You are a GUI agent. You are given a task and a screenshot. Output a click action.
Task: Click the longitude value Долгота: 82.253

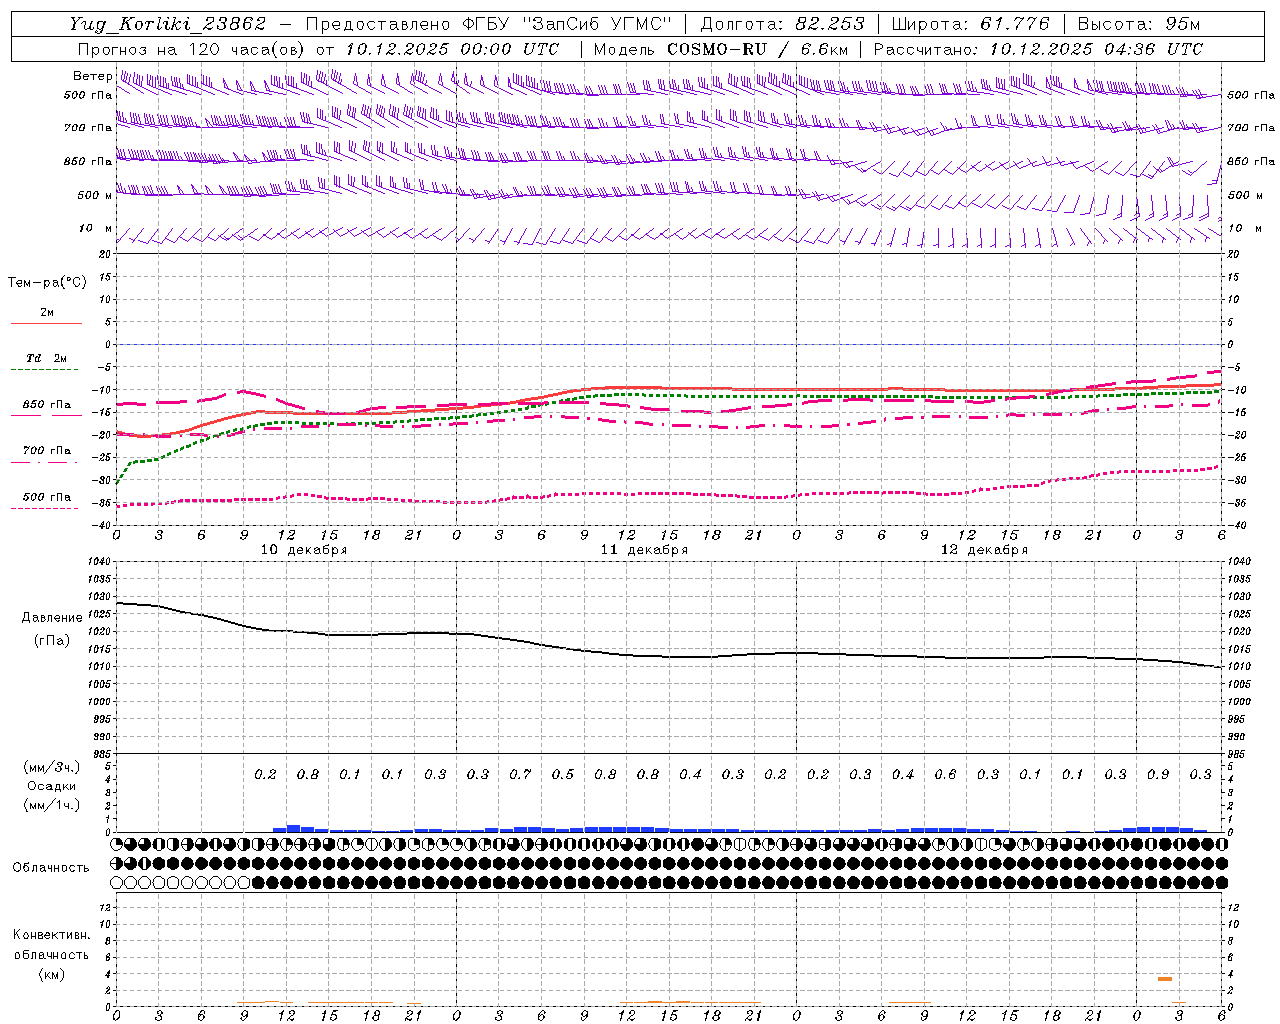pyautogui.click(x=782, y=24)
